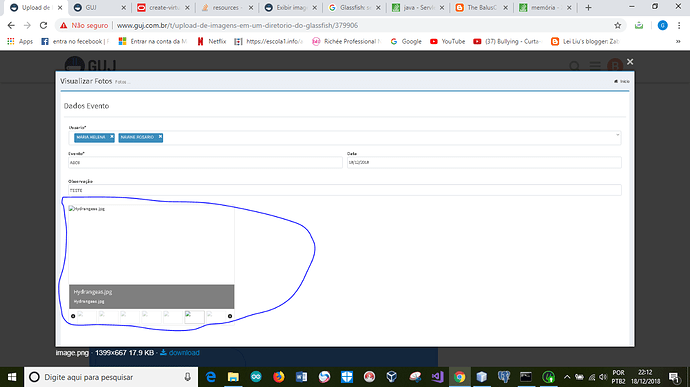The image size is (690, 387).
Task: Click the Evento input field
Action: coord(205,162)
